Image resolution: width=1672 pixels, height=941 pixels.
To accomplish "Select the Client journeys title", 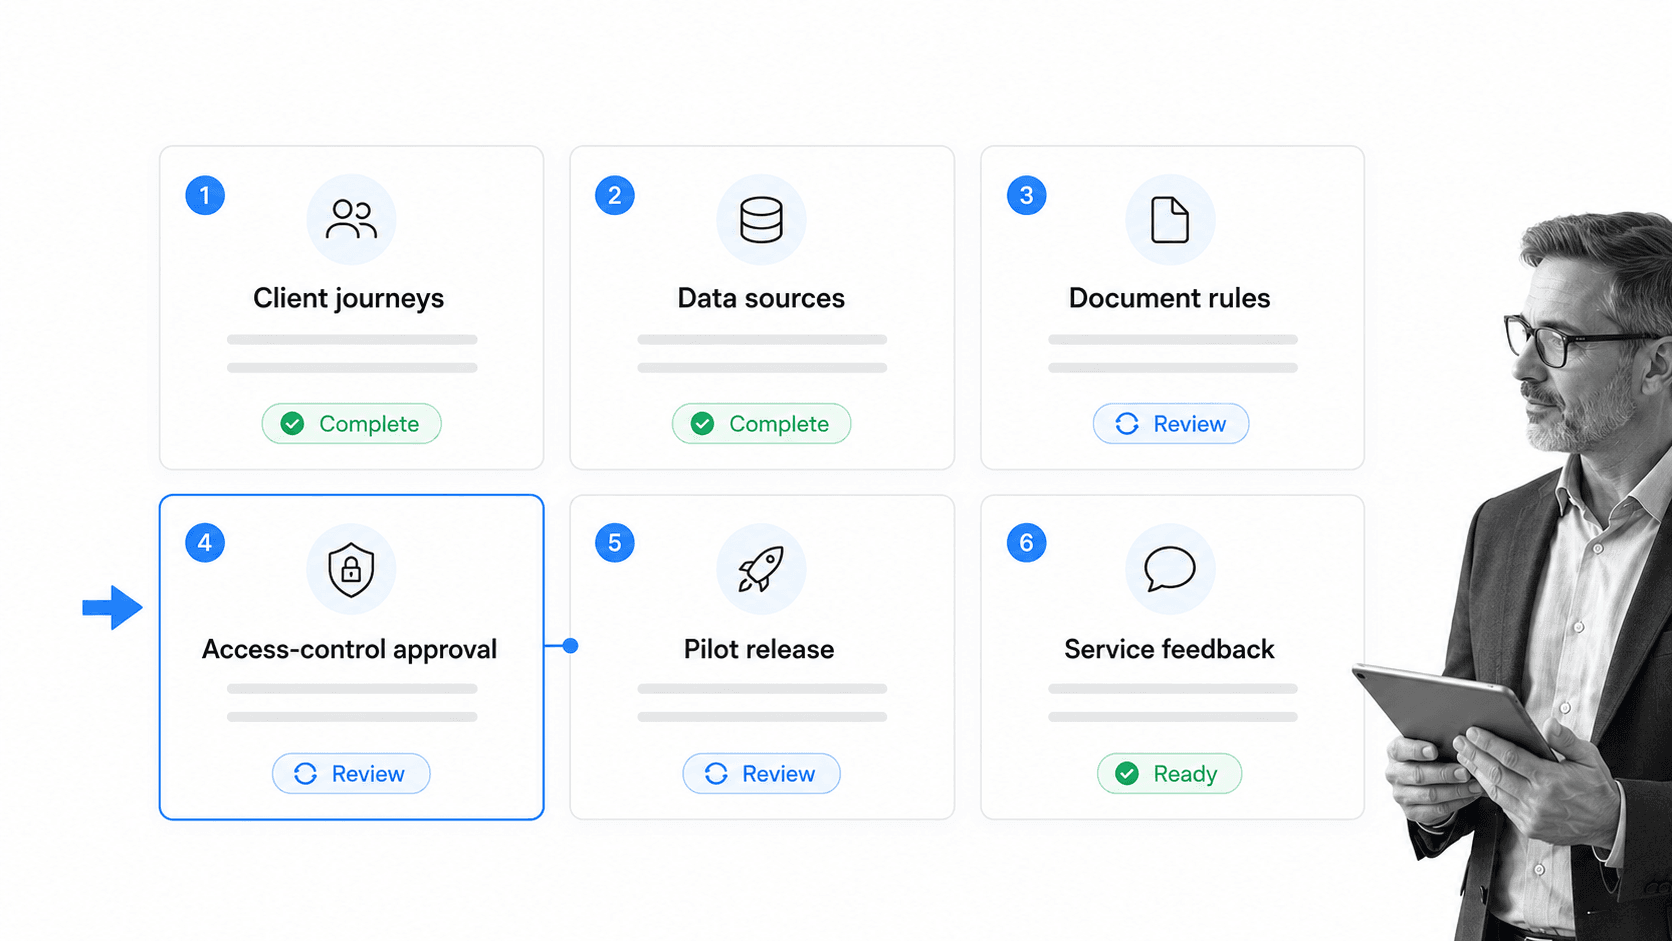I will coord(349,298).
